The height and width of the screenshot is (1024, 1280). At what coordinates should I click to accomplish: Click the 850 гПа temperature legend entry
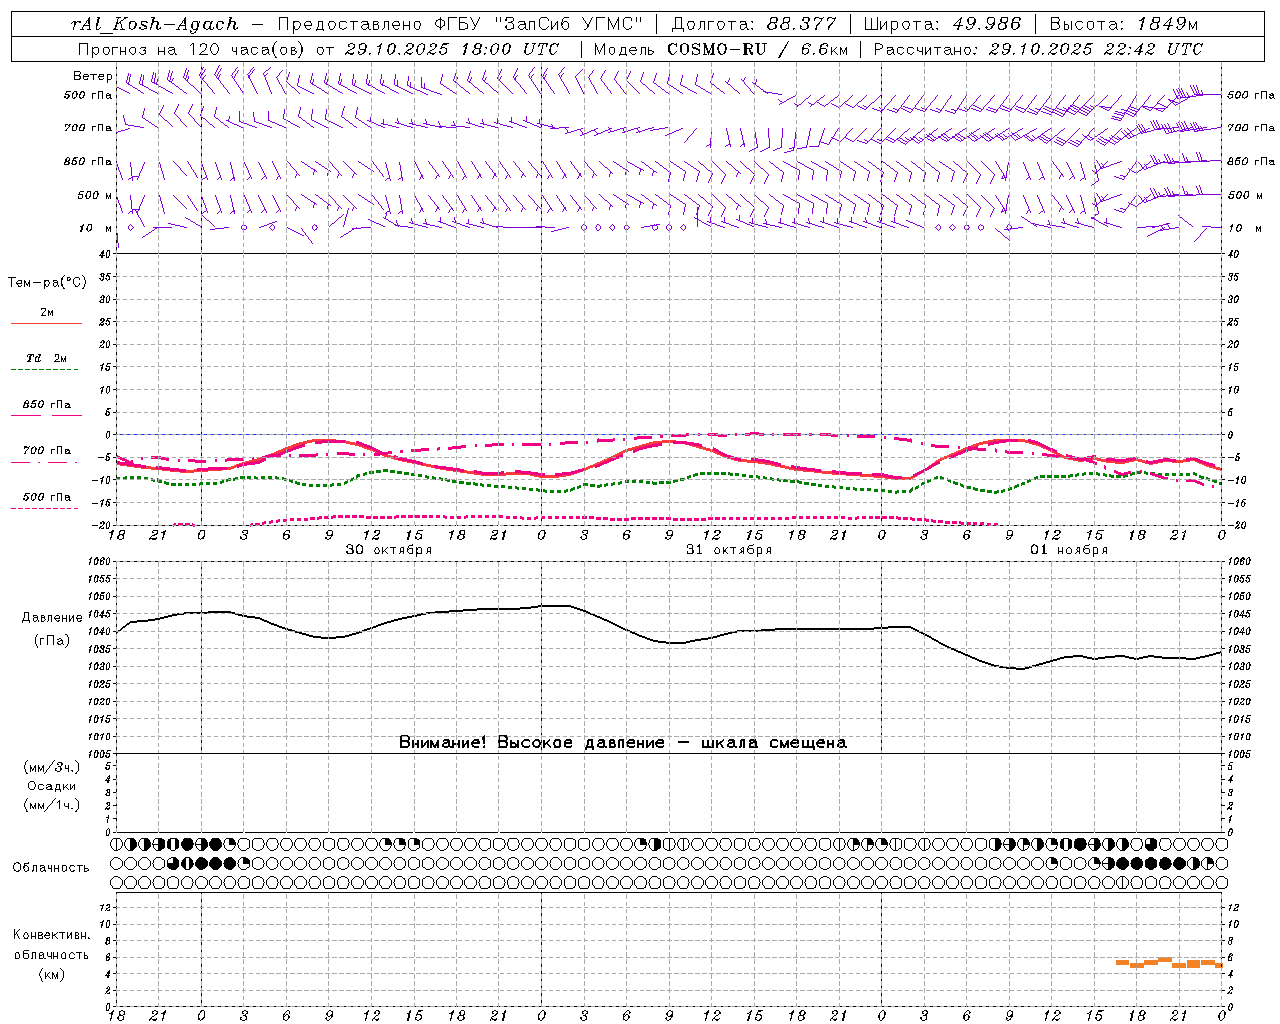click(x=47, y=405)
